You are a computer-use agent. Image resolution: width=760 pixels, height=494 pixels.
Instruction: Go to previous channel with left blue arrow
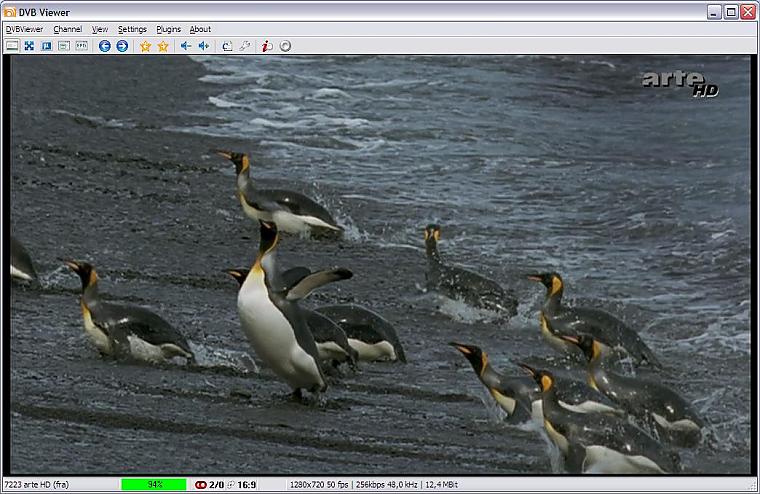coord(104,46)
